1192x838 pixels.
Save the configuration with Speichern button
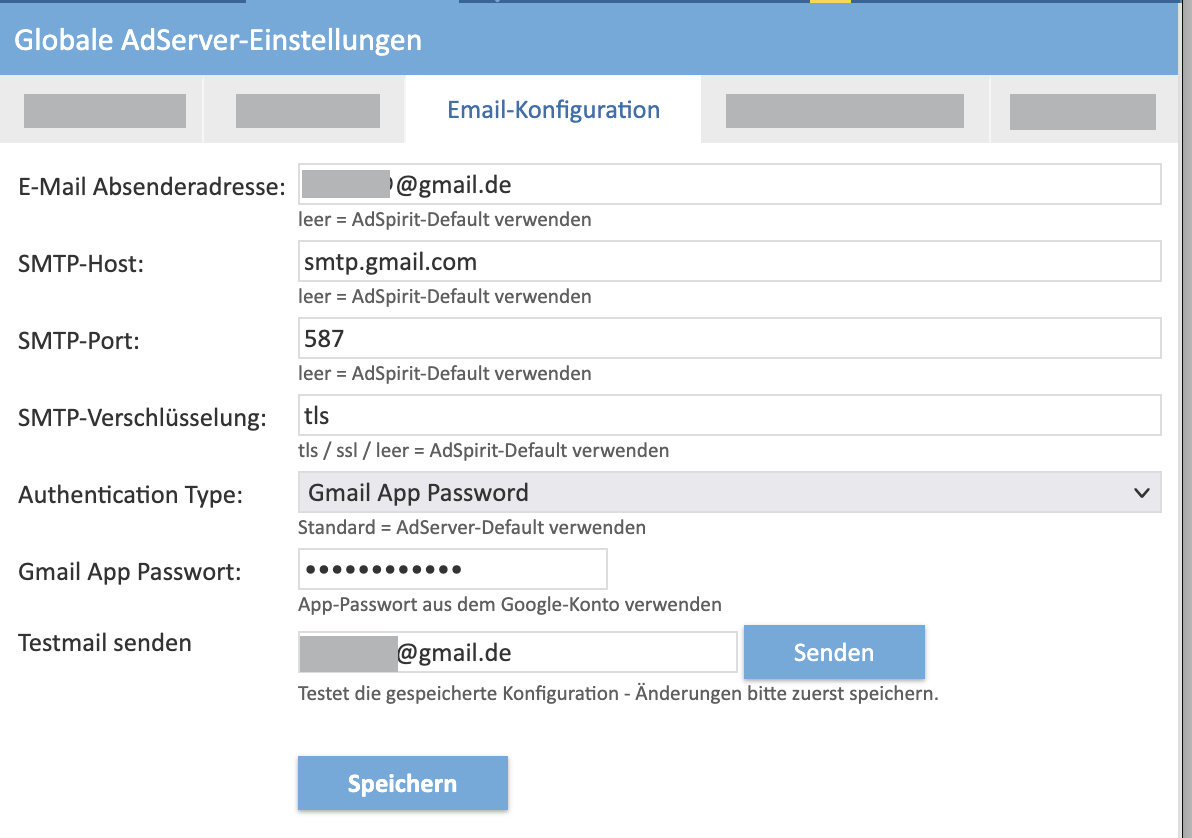click(402, 783)
